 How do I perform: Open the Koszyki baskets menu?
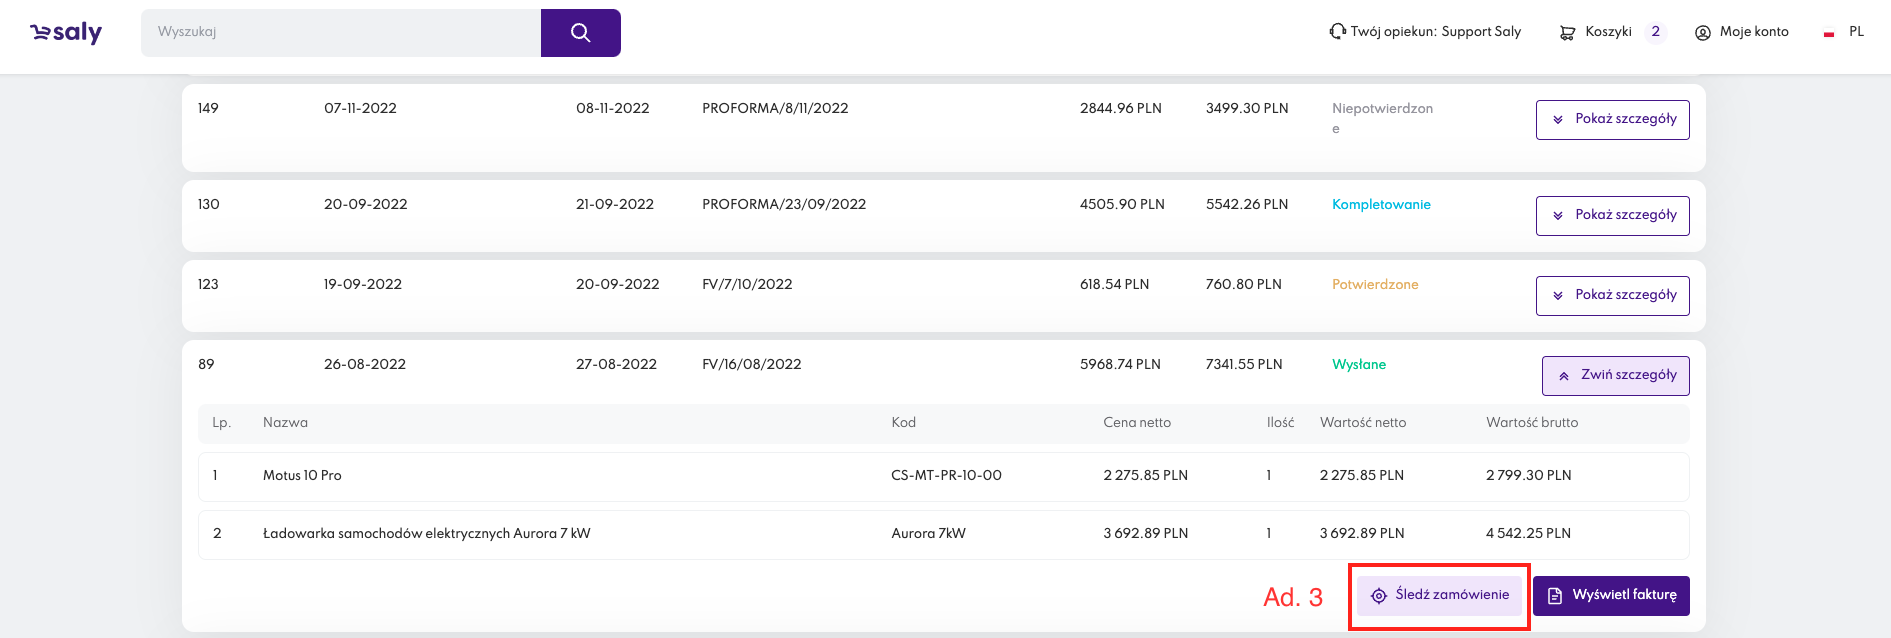1608,32
